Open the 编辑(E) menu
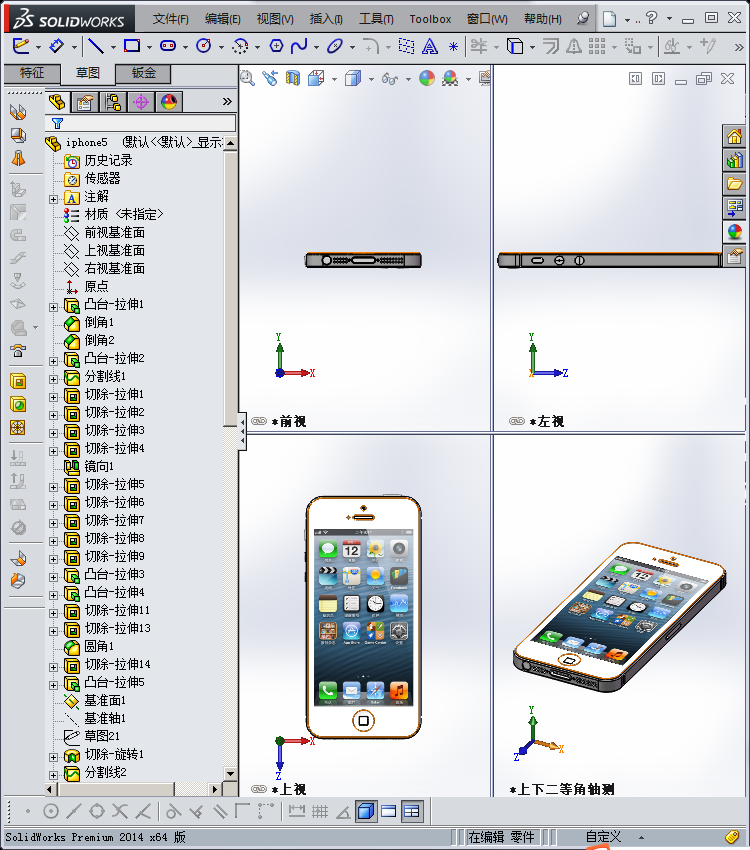The width and height of the screenshot is (750, 850). (x=223, y=19)
